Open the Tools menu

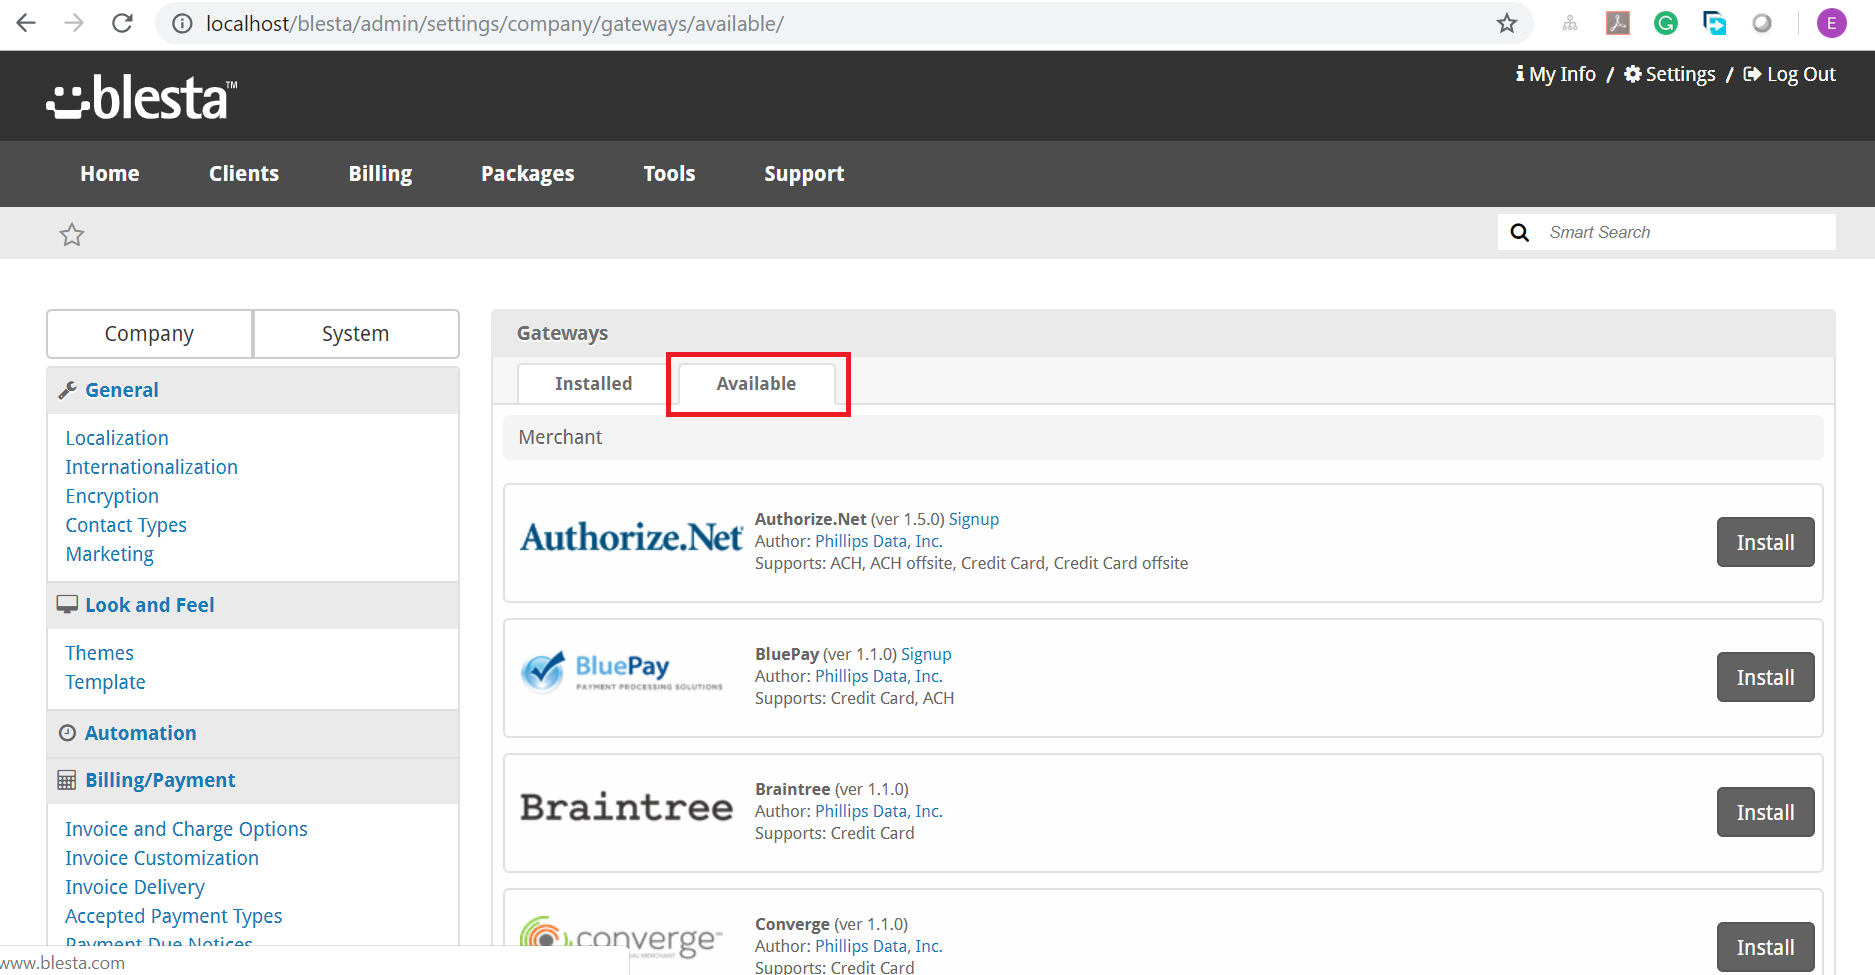[x=669, y=173]
